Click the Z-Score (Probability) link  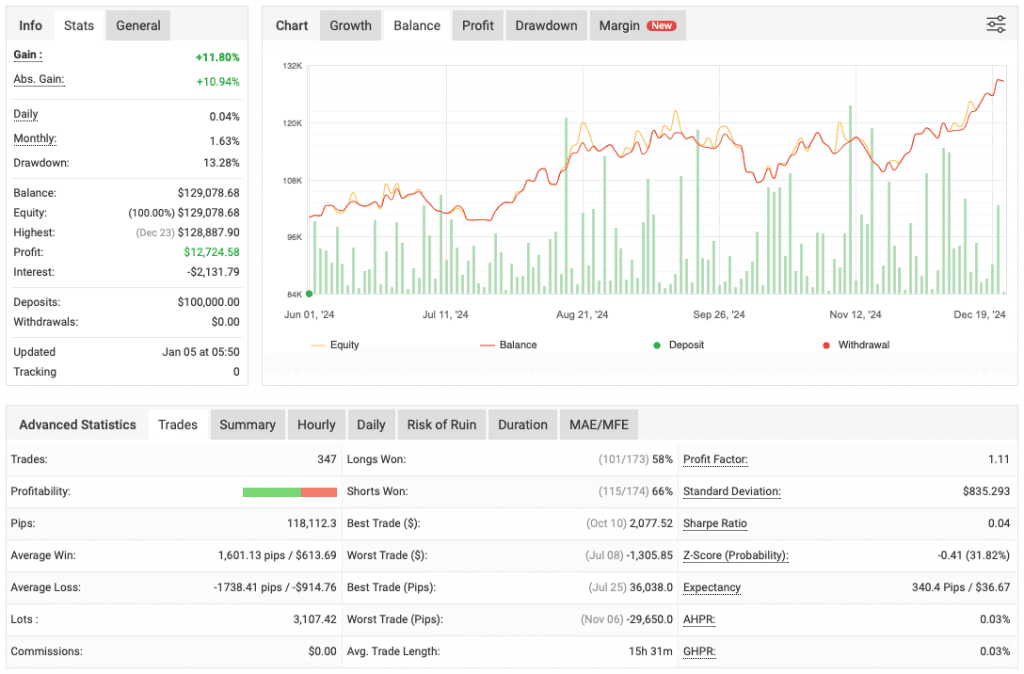coord(736,555)
